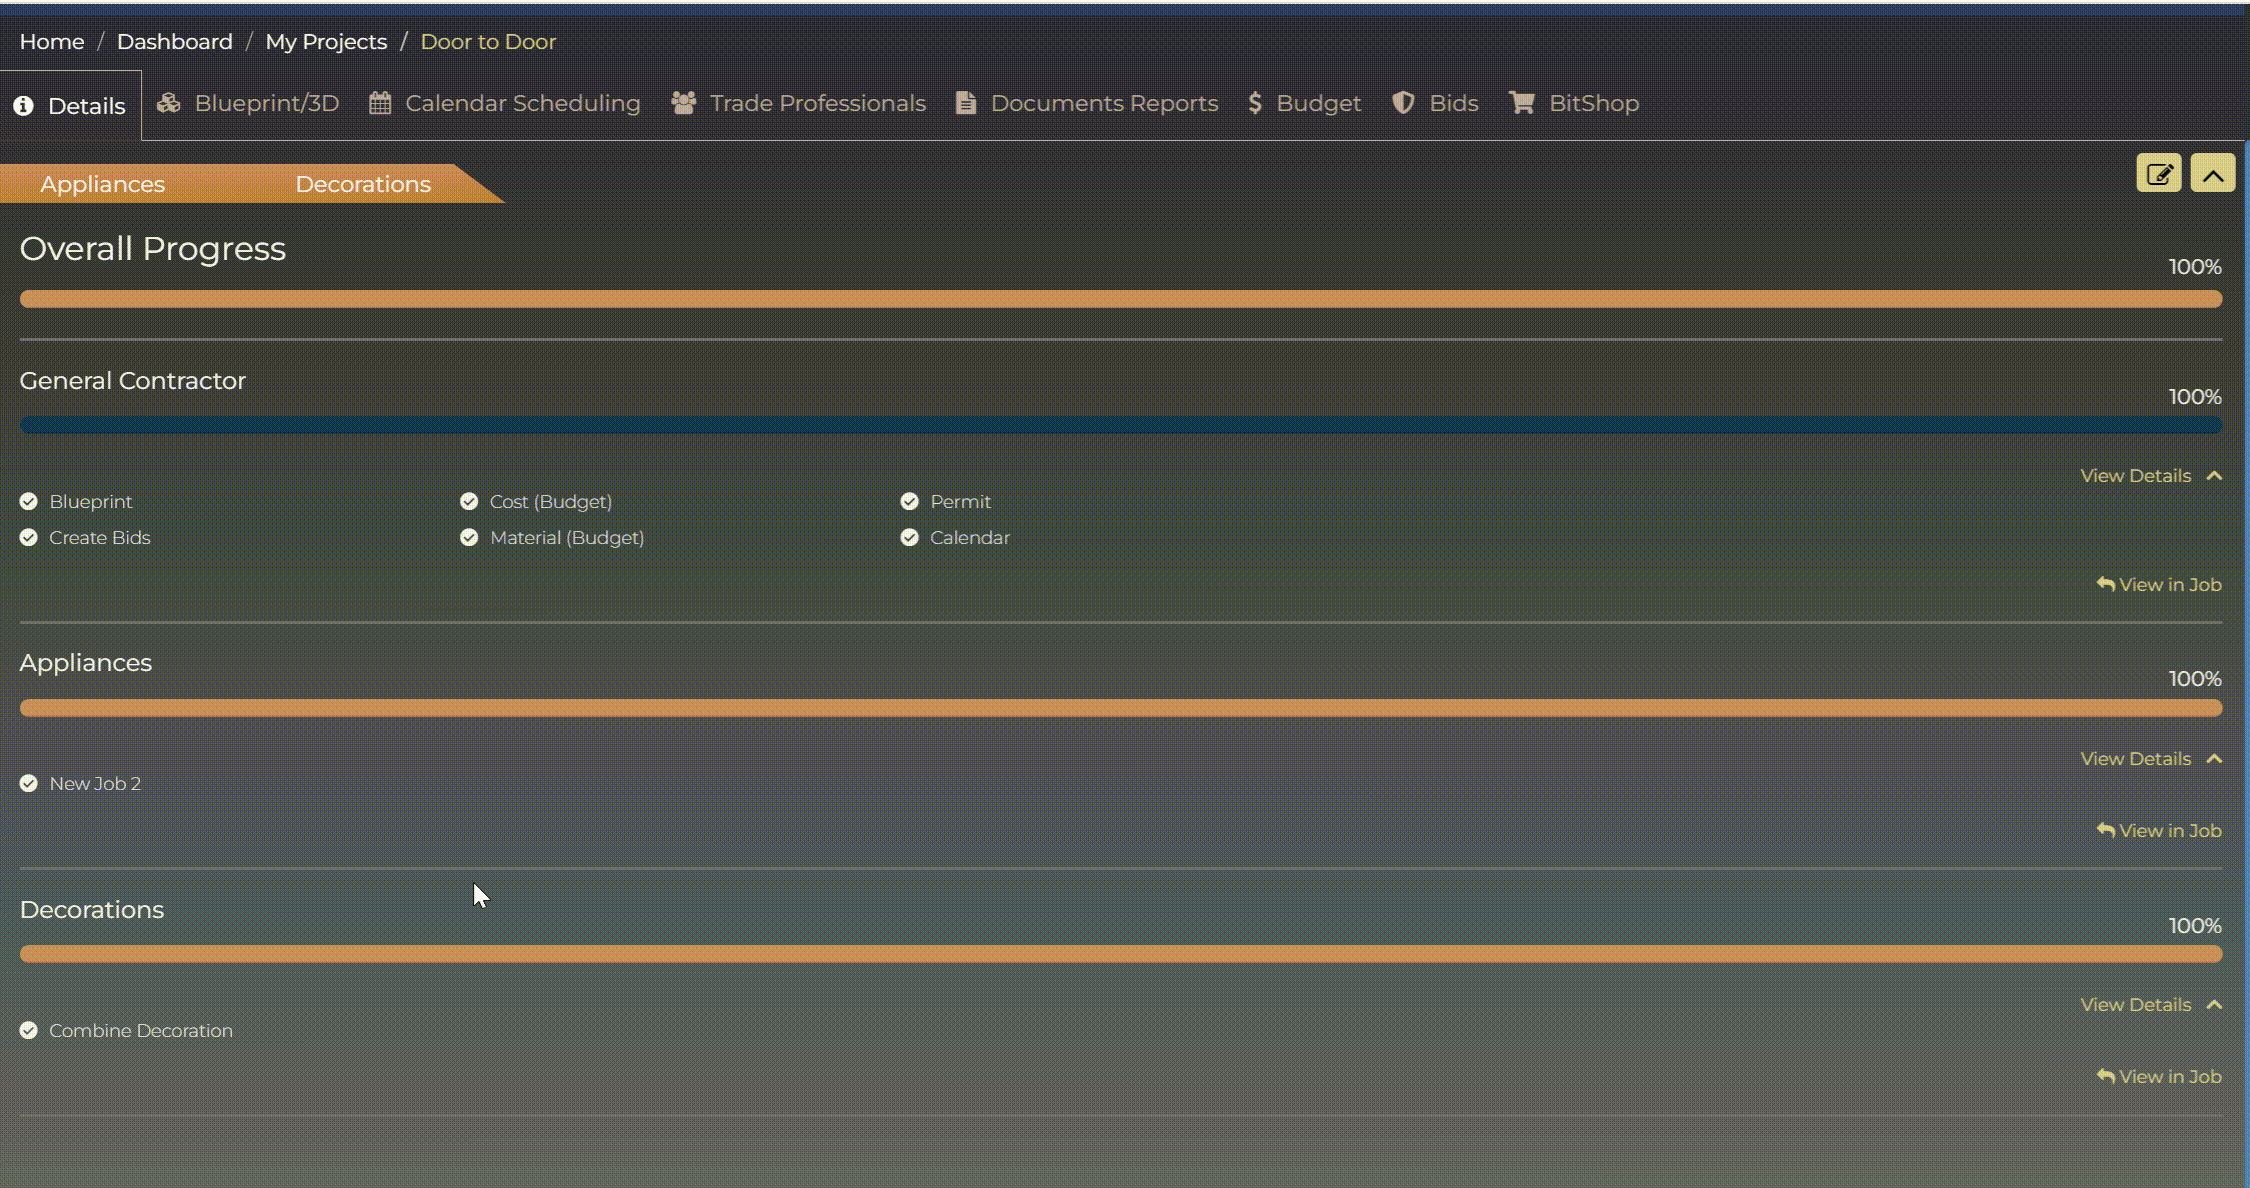
Task: Click the Calendar Scheduling calendar icon
Action: [380, 103]
